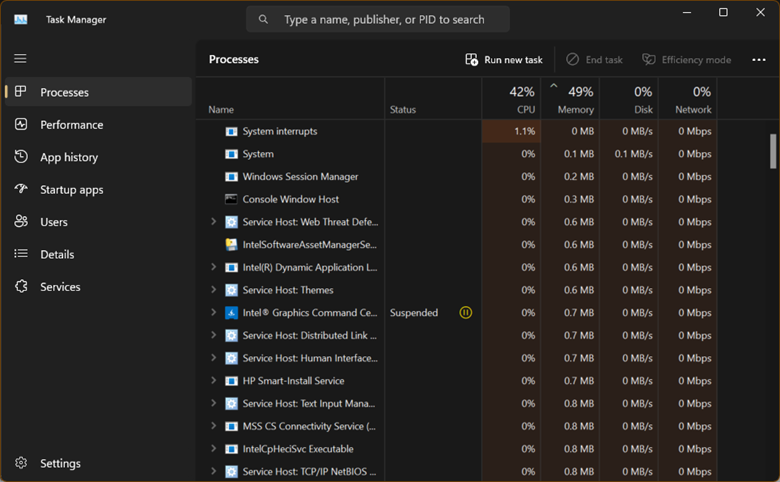This screenshot has height=482, width=780.
Task: Sort by the Status column header
Action: [433, 98]
